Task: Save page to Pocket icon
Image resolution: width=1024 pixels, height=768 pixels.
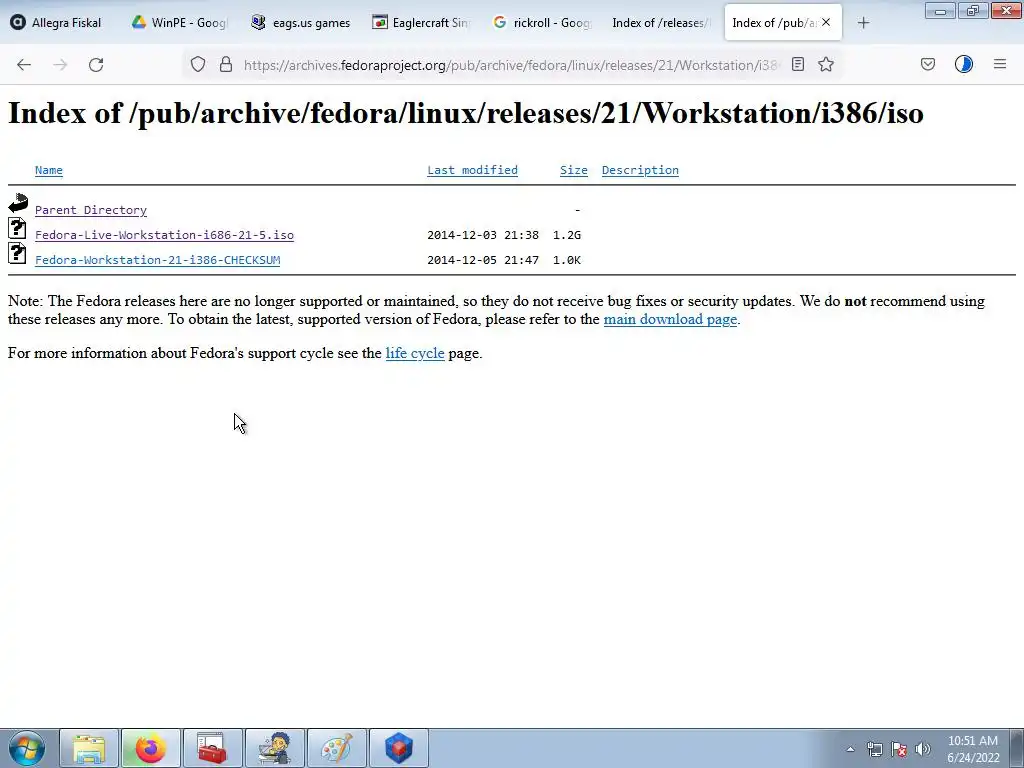Action: click(x=928, y=64)
